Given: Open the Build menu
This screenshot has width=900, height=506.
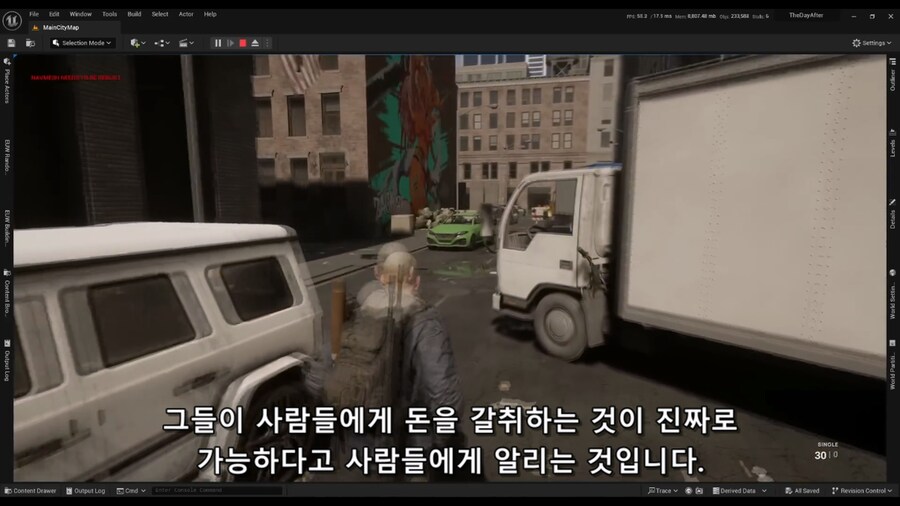Looking at the screenshot, I should point(134,14).
